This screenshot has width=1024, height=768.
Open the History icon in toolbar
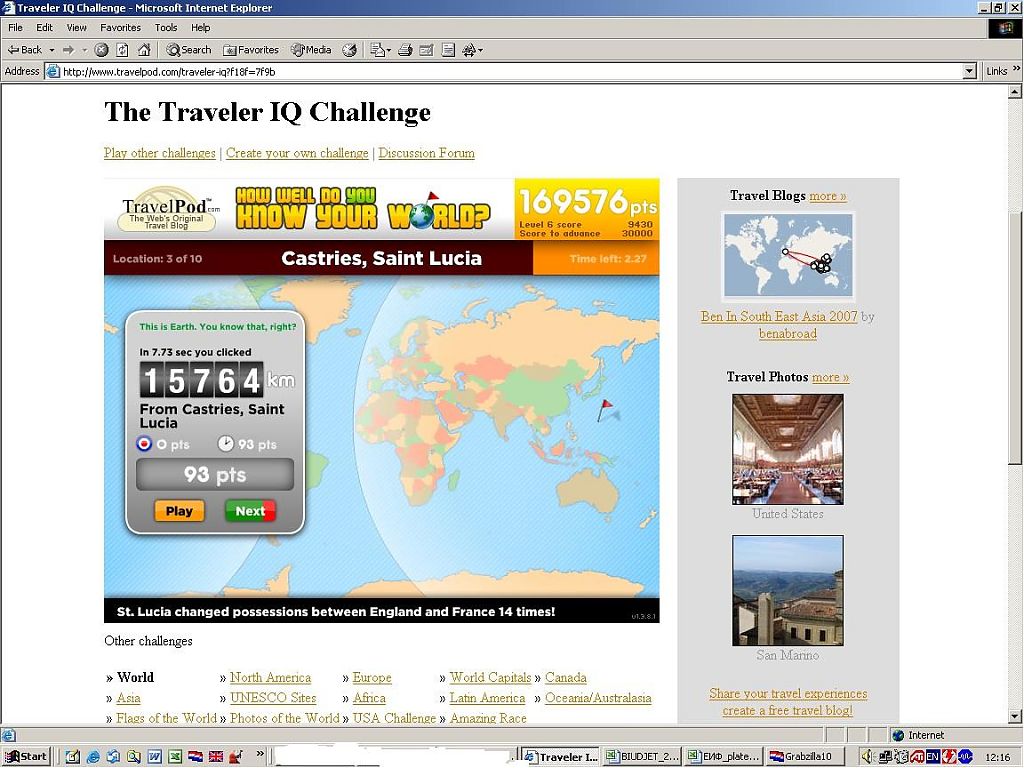(350, 50)
